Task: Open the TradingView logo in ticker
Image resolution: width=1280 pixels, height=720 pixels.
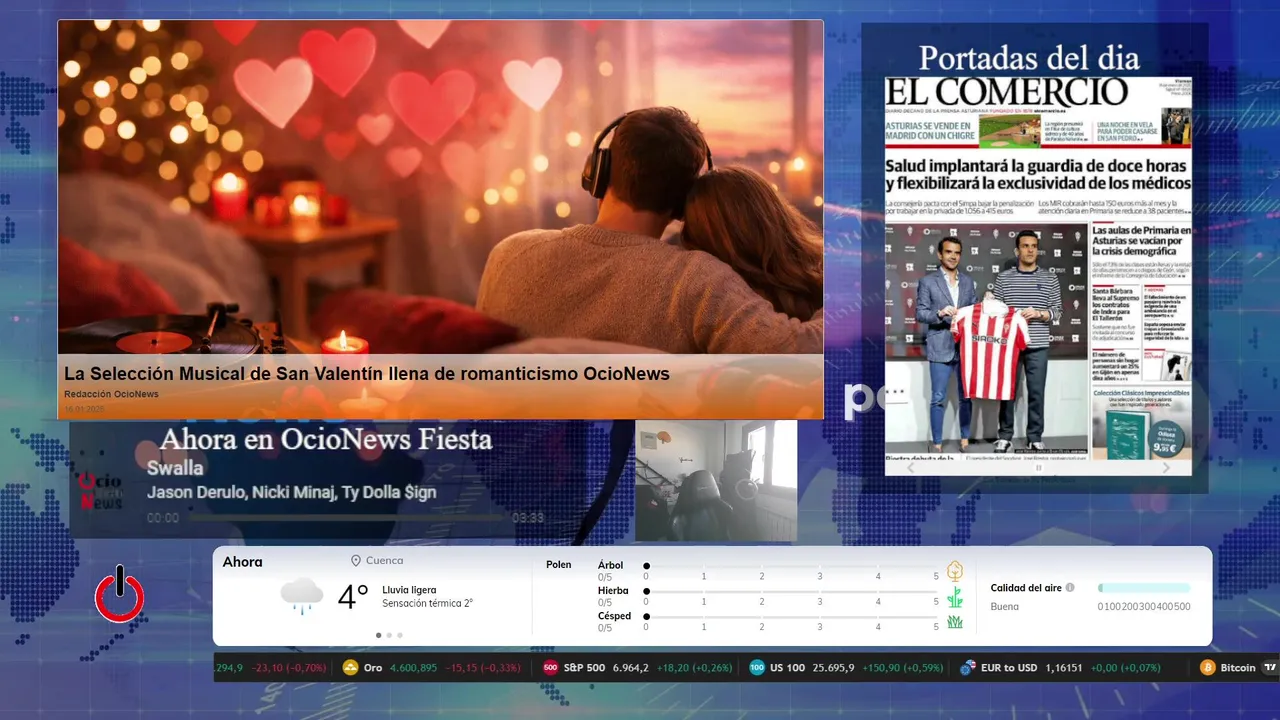Action: [1271, 668]
